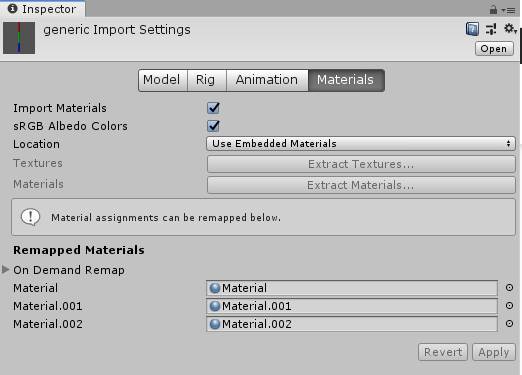The width and height of the screenshot is (522, 375).
Task: Click the preset selector sliders icon
Action: pyautogui.click(x=491, y=29)
